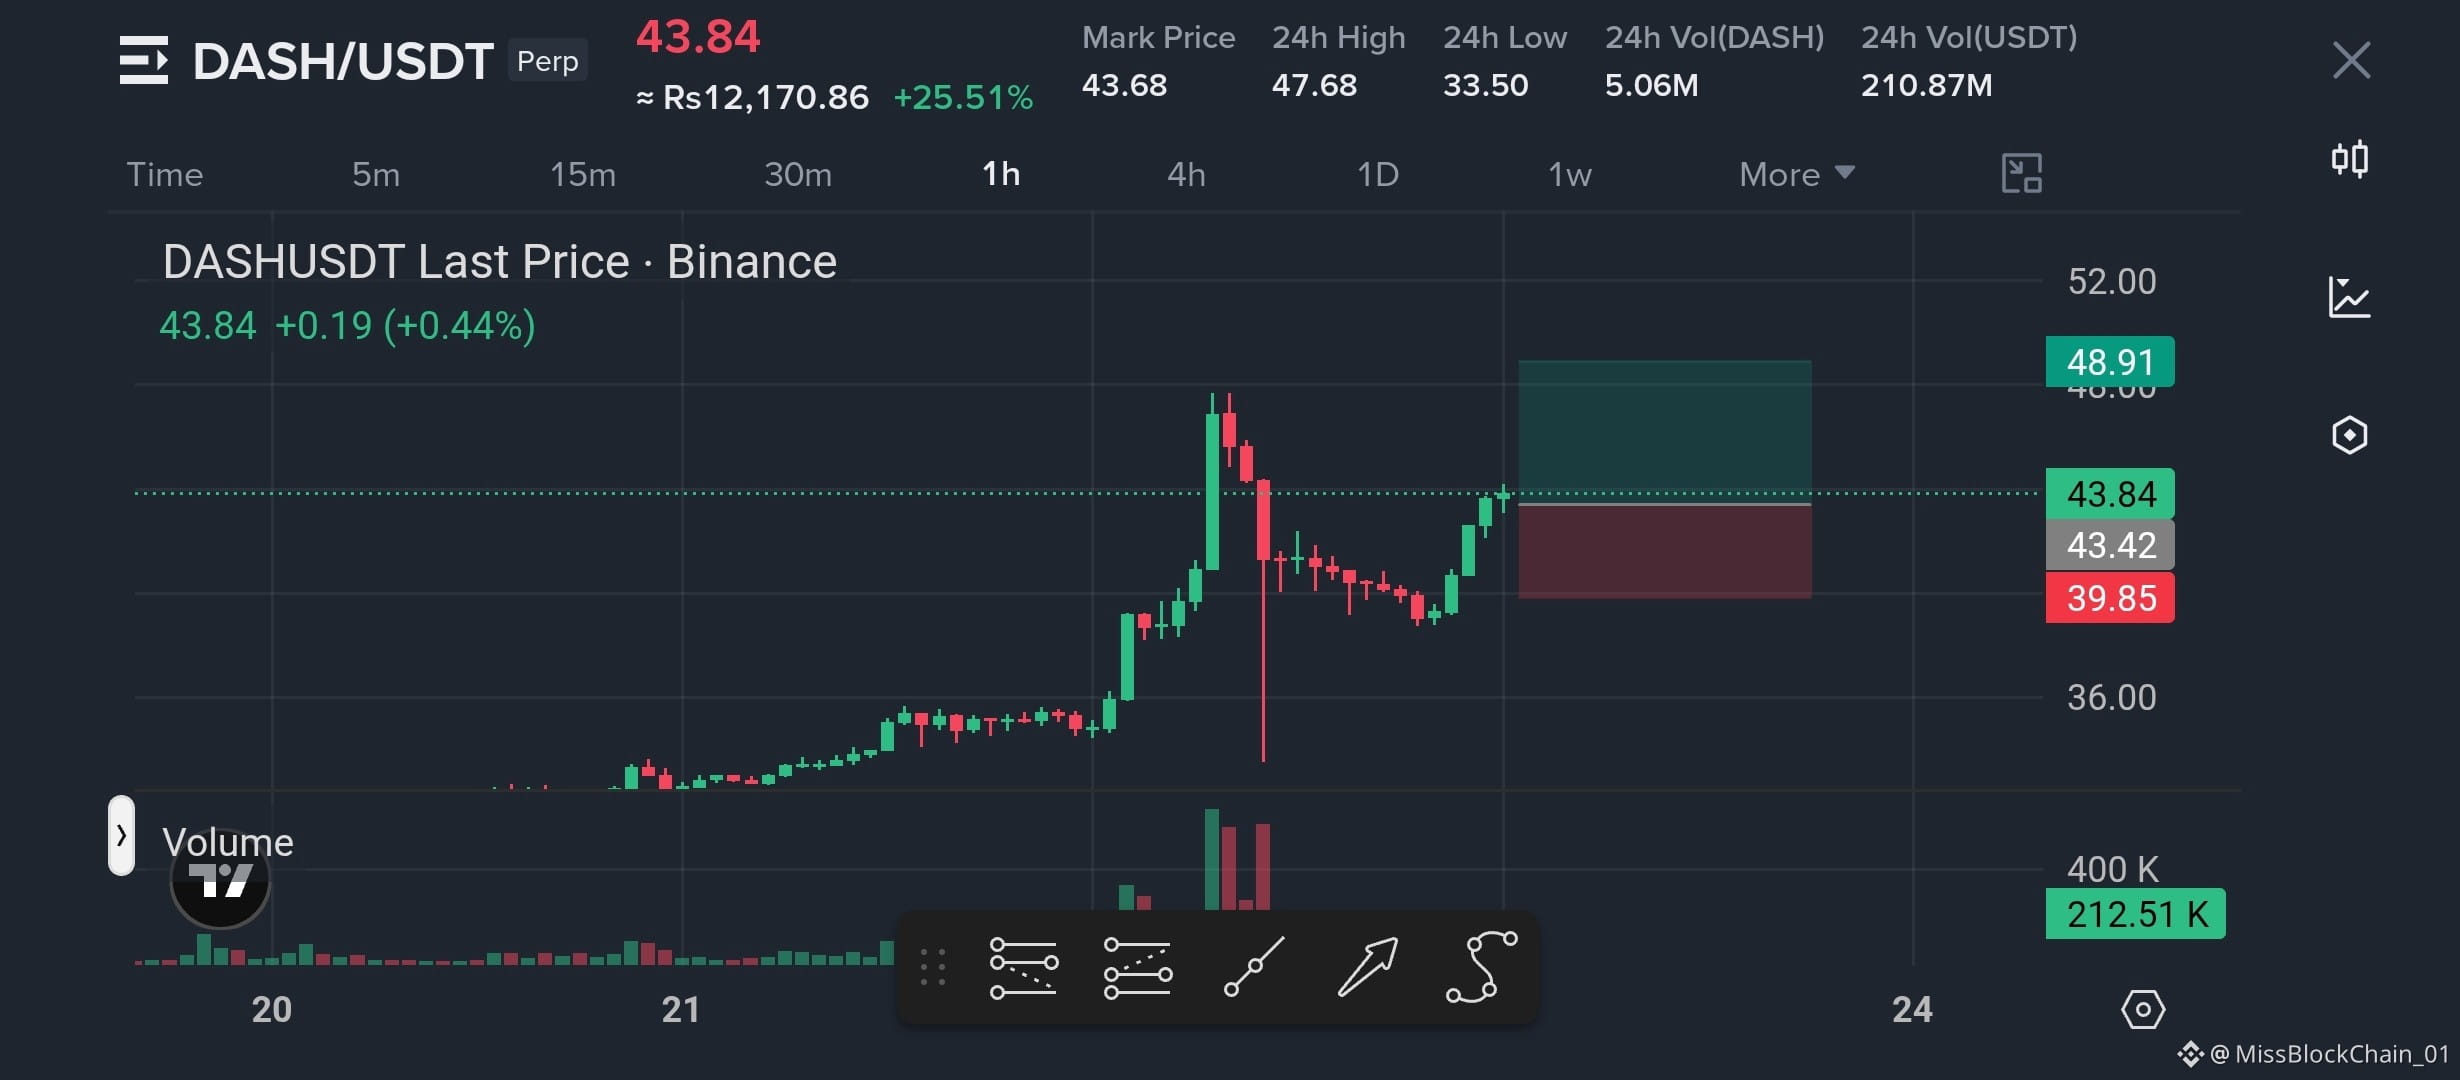Click the 48.91 take-profit price label
The width and height of the screenshot is (2460, 1080).
[x=2110, y=361]
